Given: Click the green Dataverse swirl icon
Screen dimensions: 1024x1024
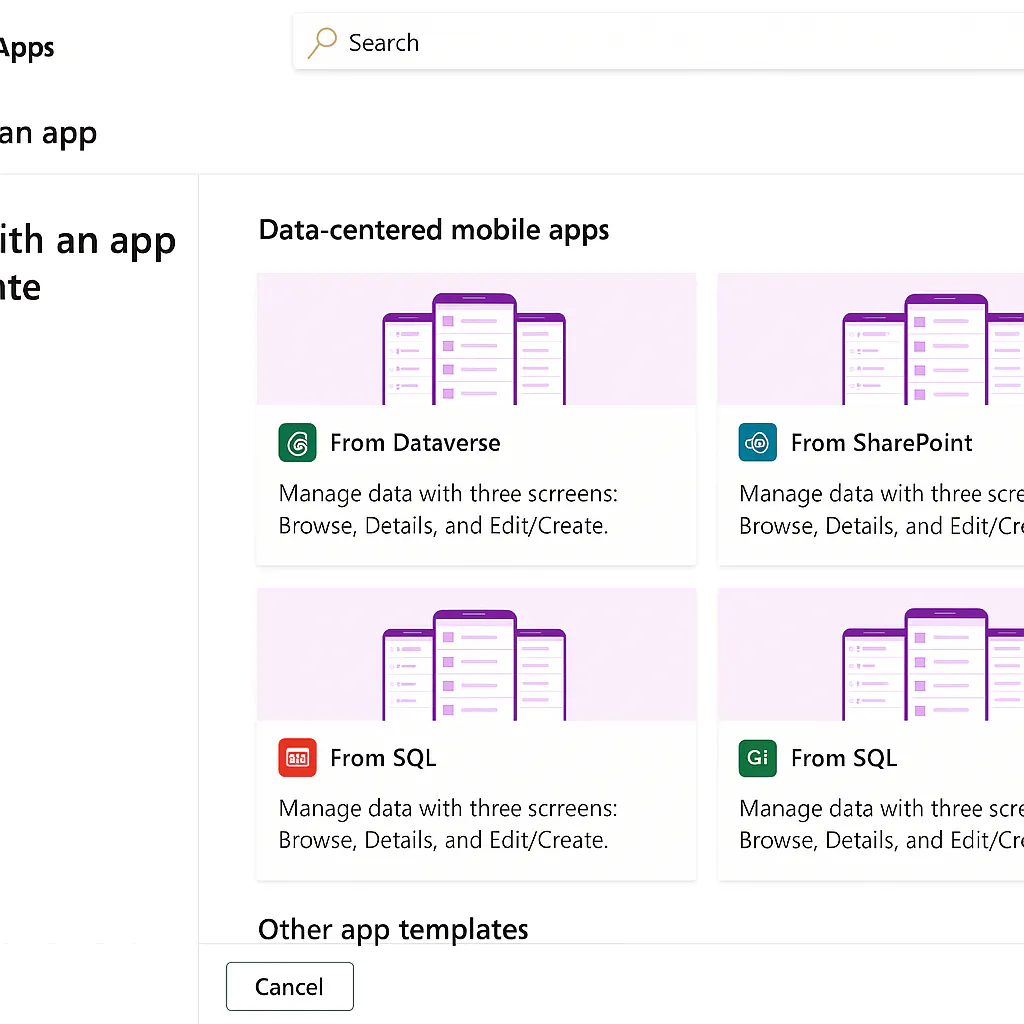Looking at the screenshot, I should [x=297, y=443].
